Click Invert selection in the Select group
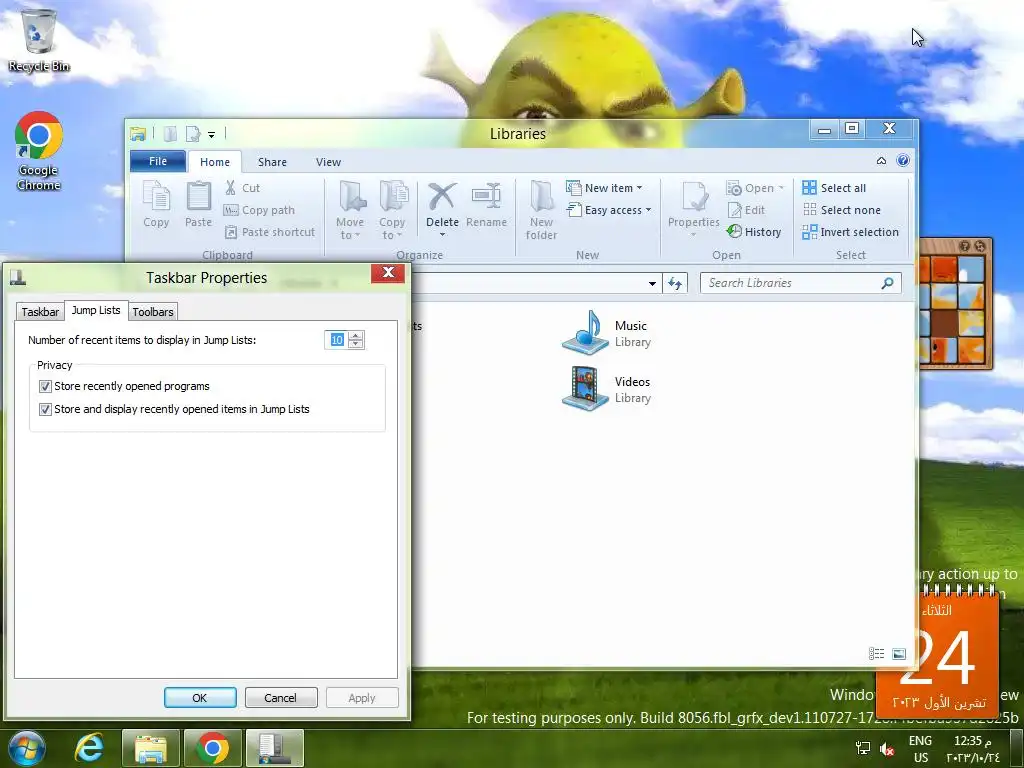Image resolution: width=1024 pixels, height=768 pixels. point(850,232)
